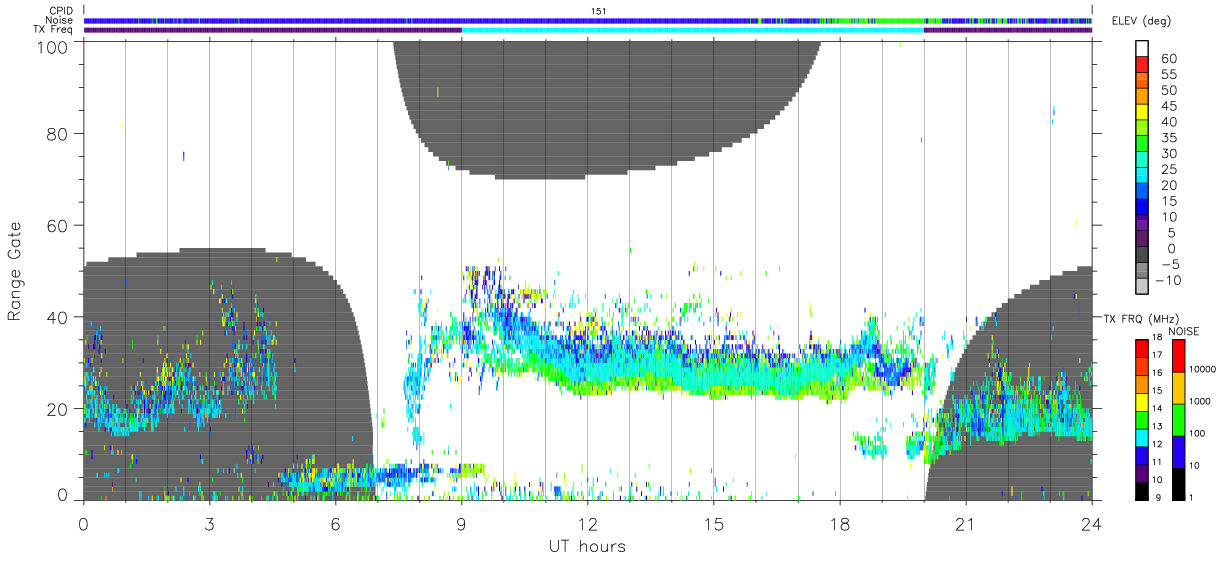This screenshot has width=1228, height=567.
Task: Click the '10000' label on NOISE legend
Action: 1202,369
